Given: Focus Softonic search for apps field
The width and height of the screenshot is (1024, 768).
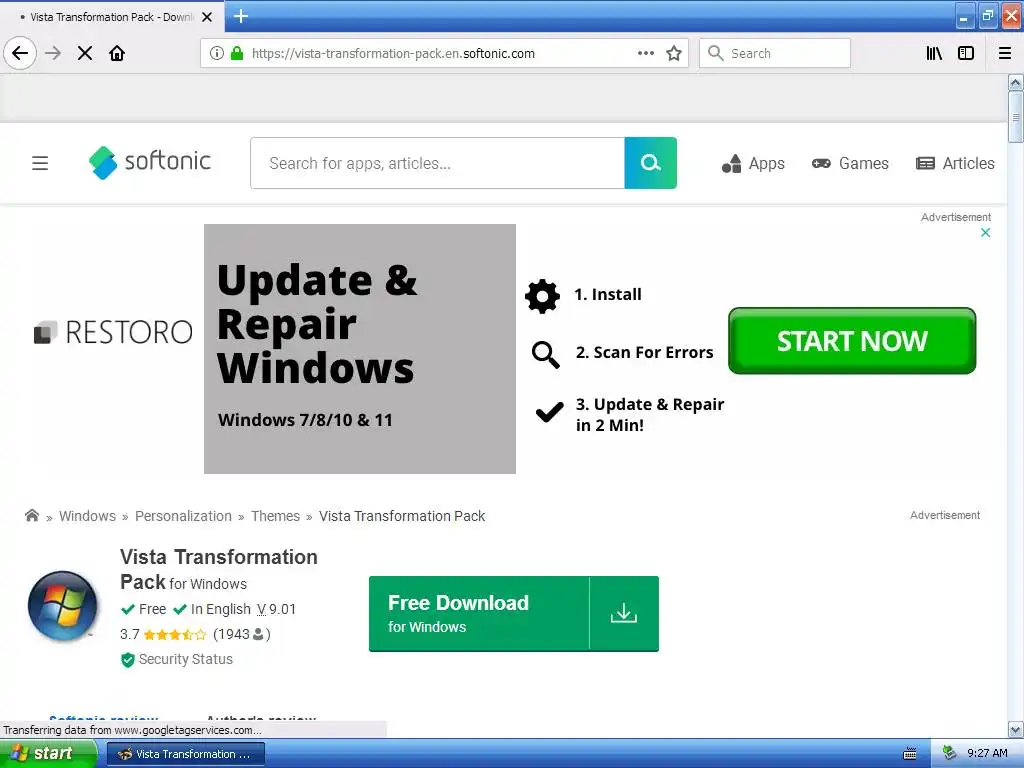Looking at the screenshot, I should pyautogui.click(x=438, y=163).
